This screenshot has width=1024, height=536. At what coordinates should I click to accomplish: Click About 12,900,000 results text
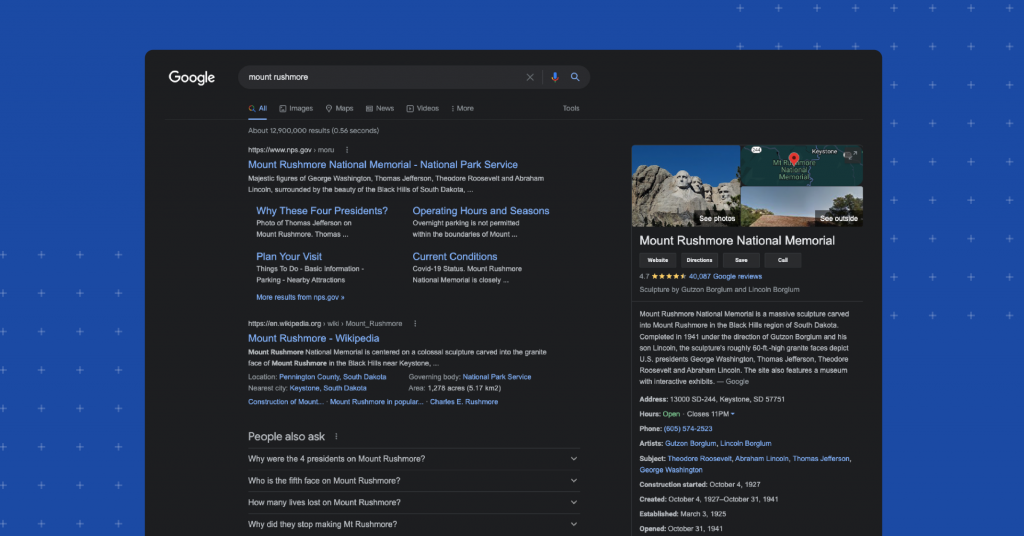click(313, 131)
